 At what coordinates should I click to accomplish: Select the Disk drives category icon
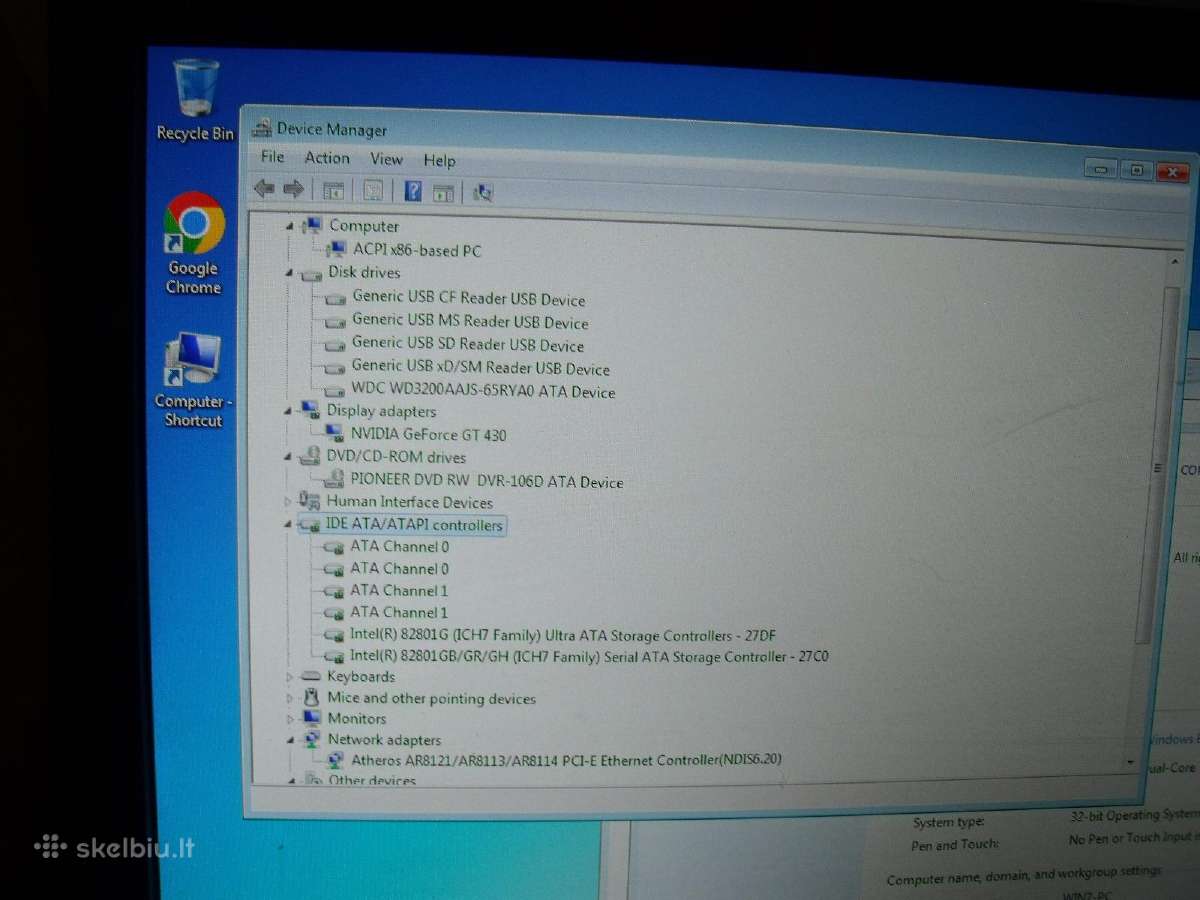pos(311,273)
